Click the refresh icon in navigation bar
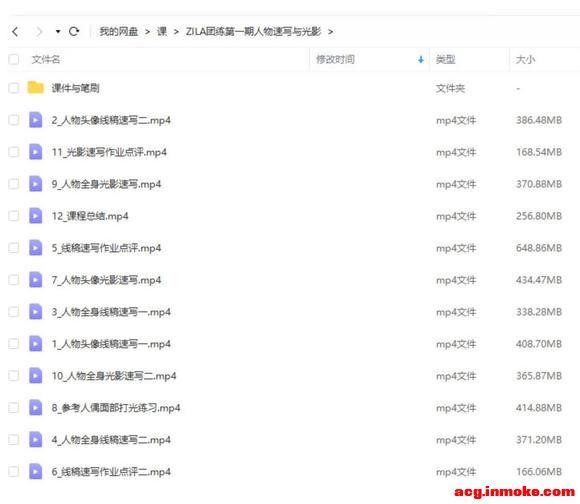This screenshot has height=504, width=580. pos(74,32)
